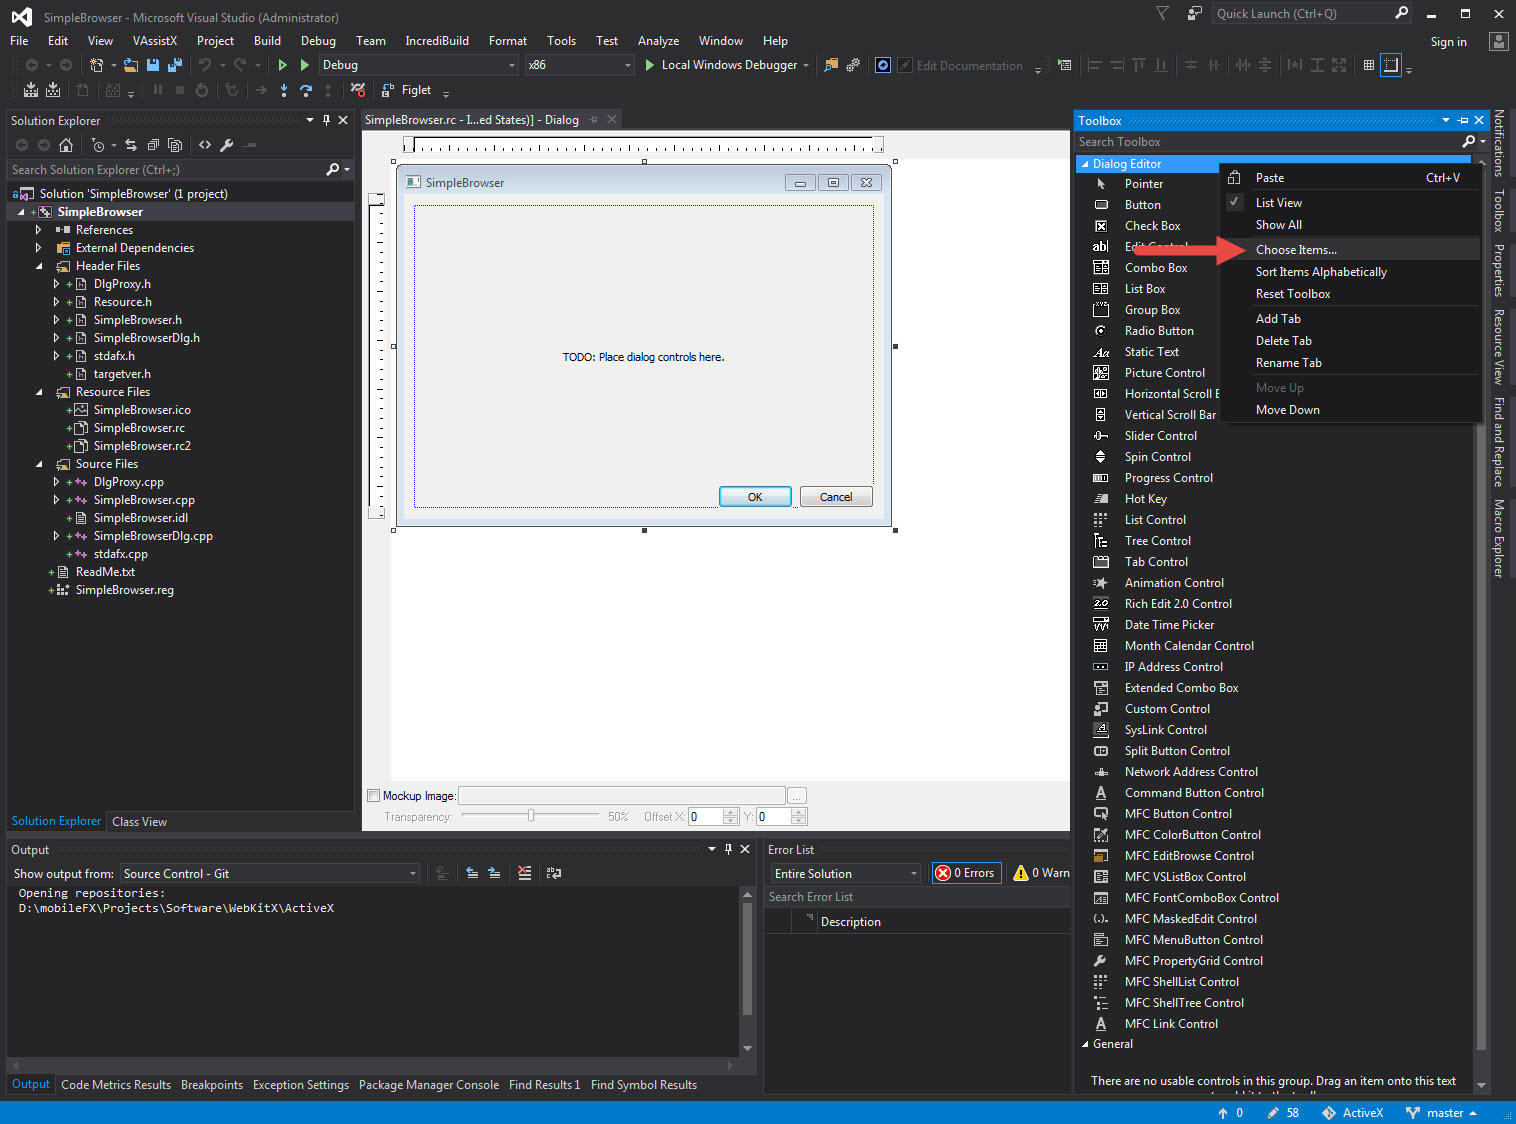The image size is (1516, 1124).
Task: Collapse the Source Files folder
Action: (39, 464)
